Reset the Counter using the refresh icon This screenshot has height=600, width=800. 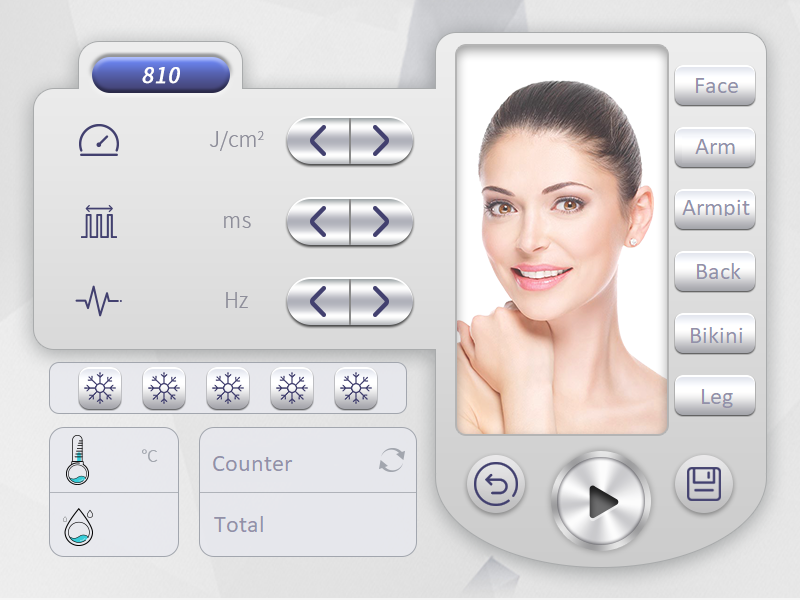pos(392,460)
